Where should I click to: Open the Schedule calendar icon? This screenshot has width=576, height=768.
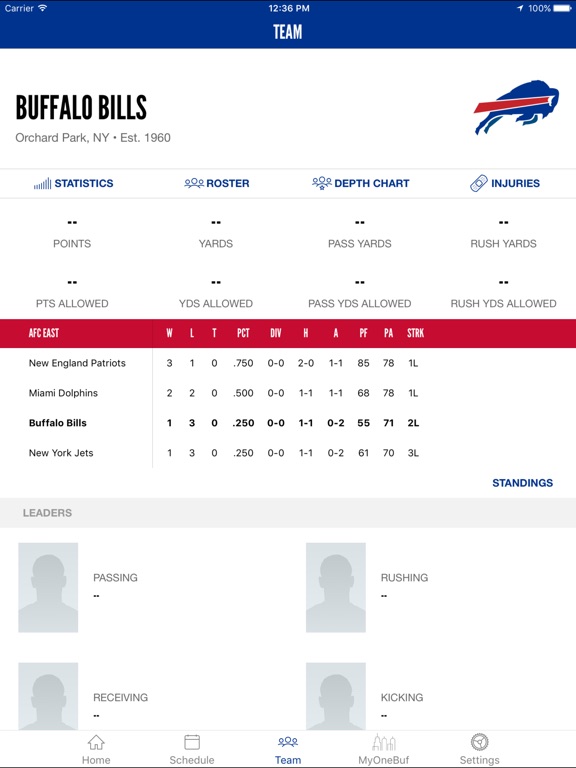192,742
